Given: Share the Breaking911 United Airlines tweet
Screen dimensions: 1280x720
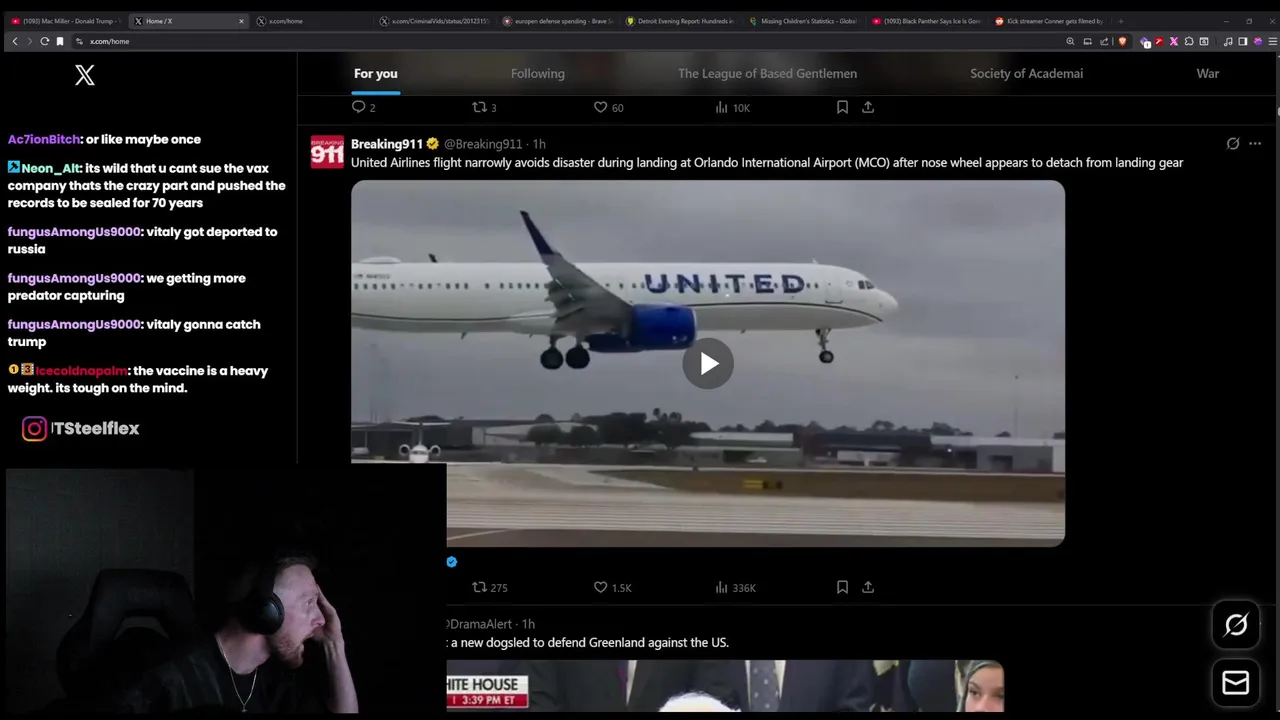Looking at the screenshot, I should point(868,587).
